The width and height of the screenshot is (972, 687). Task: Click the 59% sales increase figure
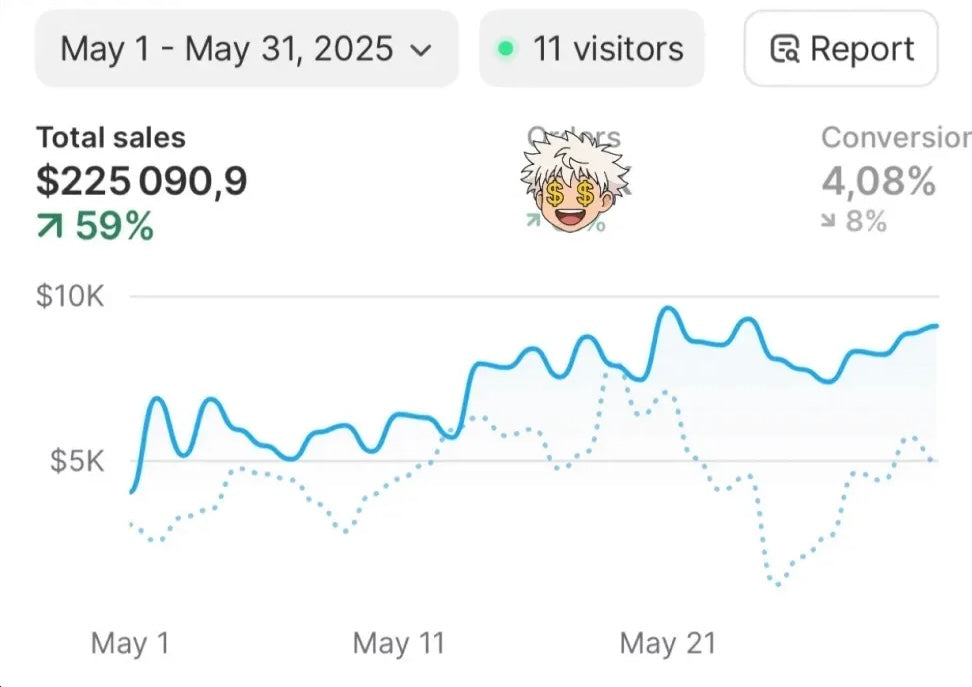pos(114,227)
